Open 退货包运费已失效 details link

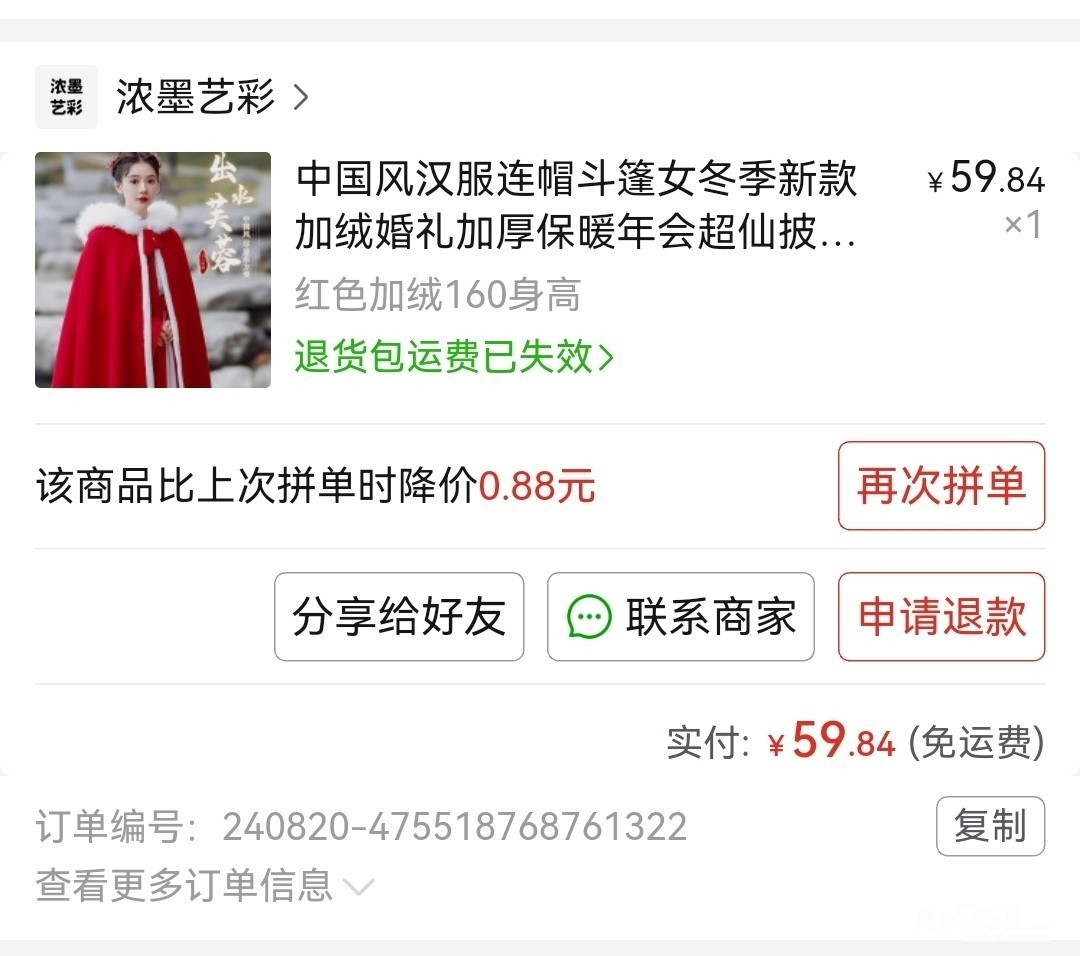(x=454, y=357)
